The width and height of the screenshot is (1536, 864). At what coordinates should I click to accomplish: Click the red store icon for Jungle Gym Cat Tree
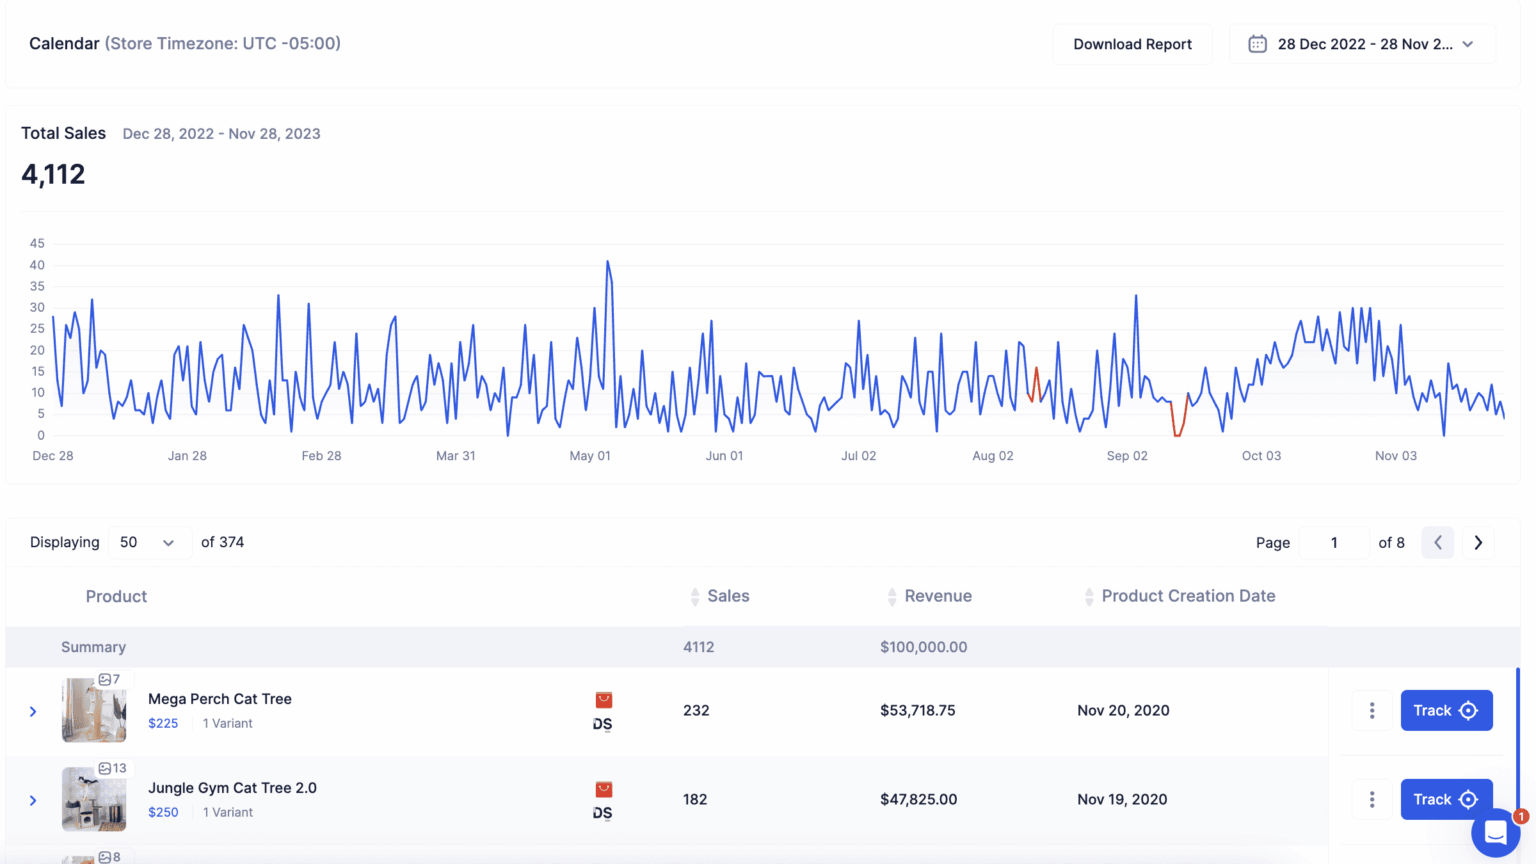(x=603, y=789)
